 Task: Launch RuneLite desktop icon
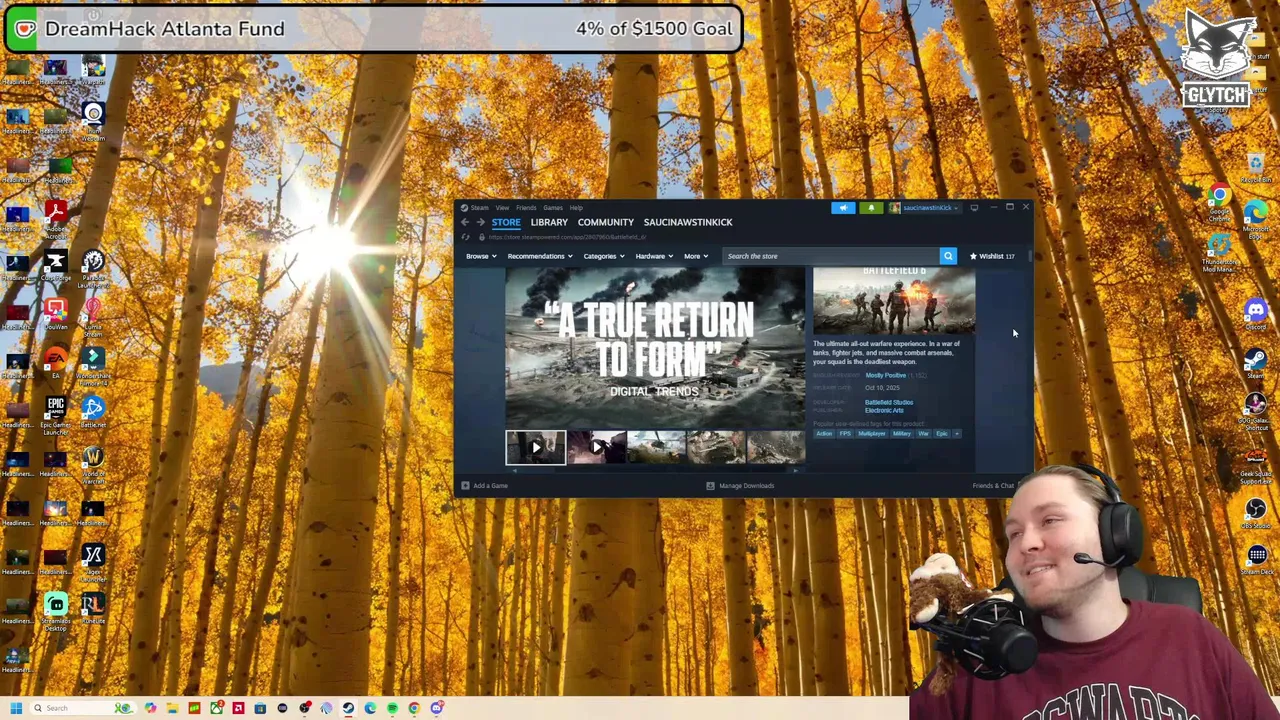tap(93, 604)
